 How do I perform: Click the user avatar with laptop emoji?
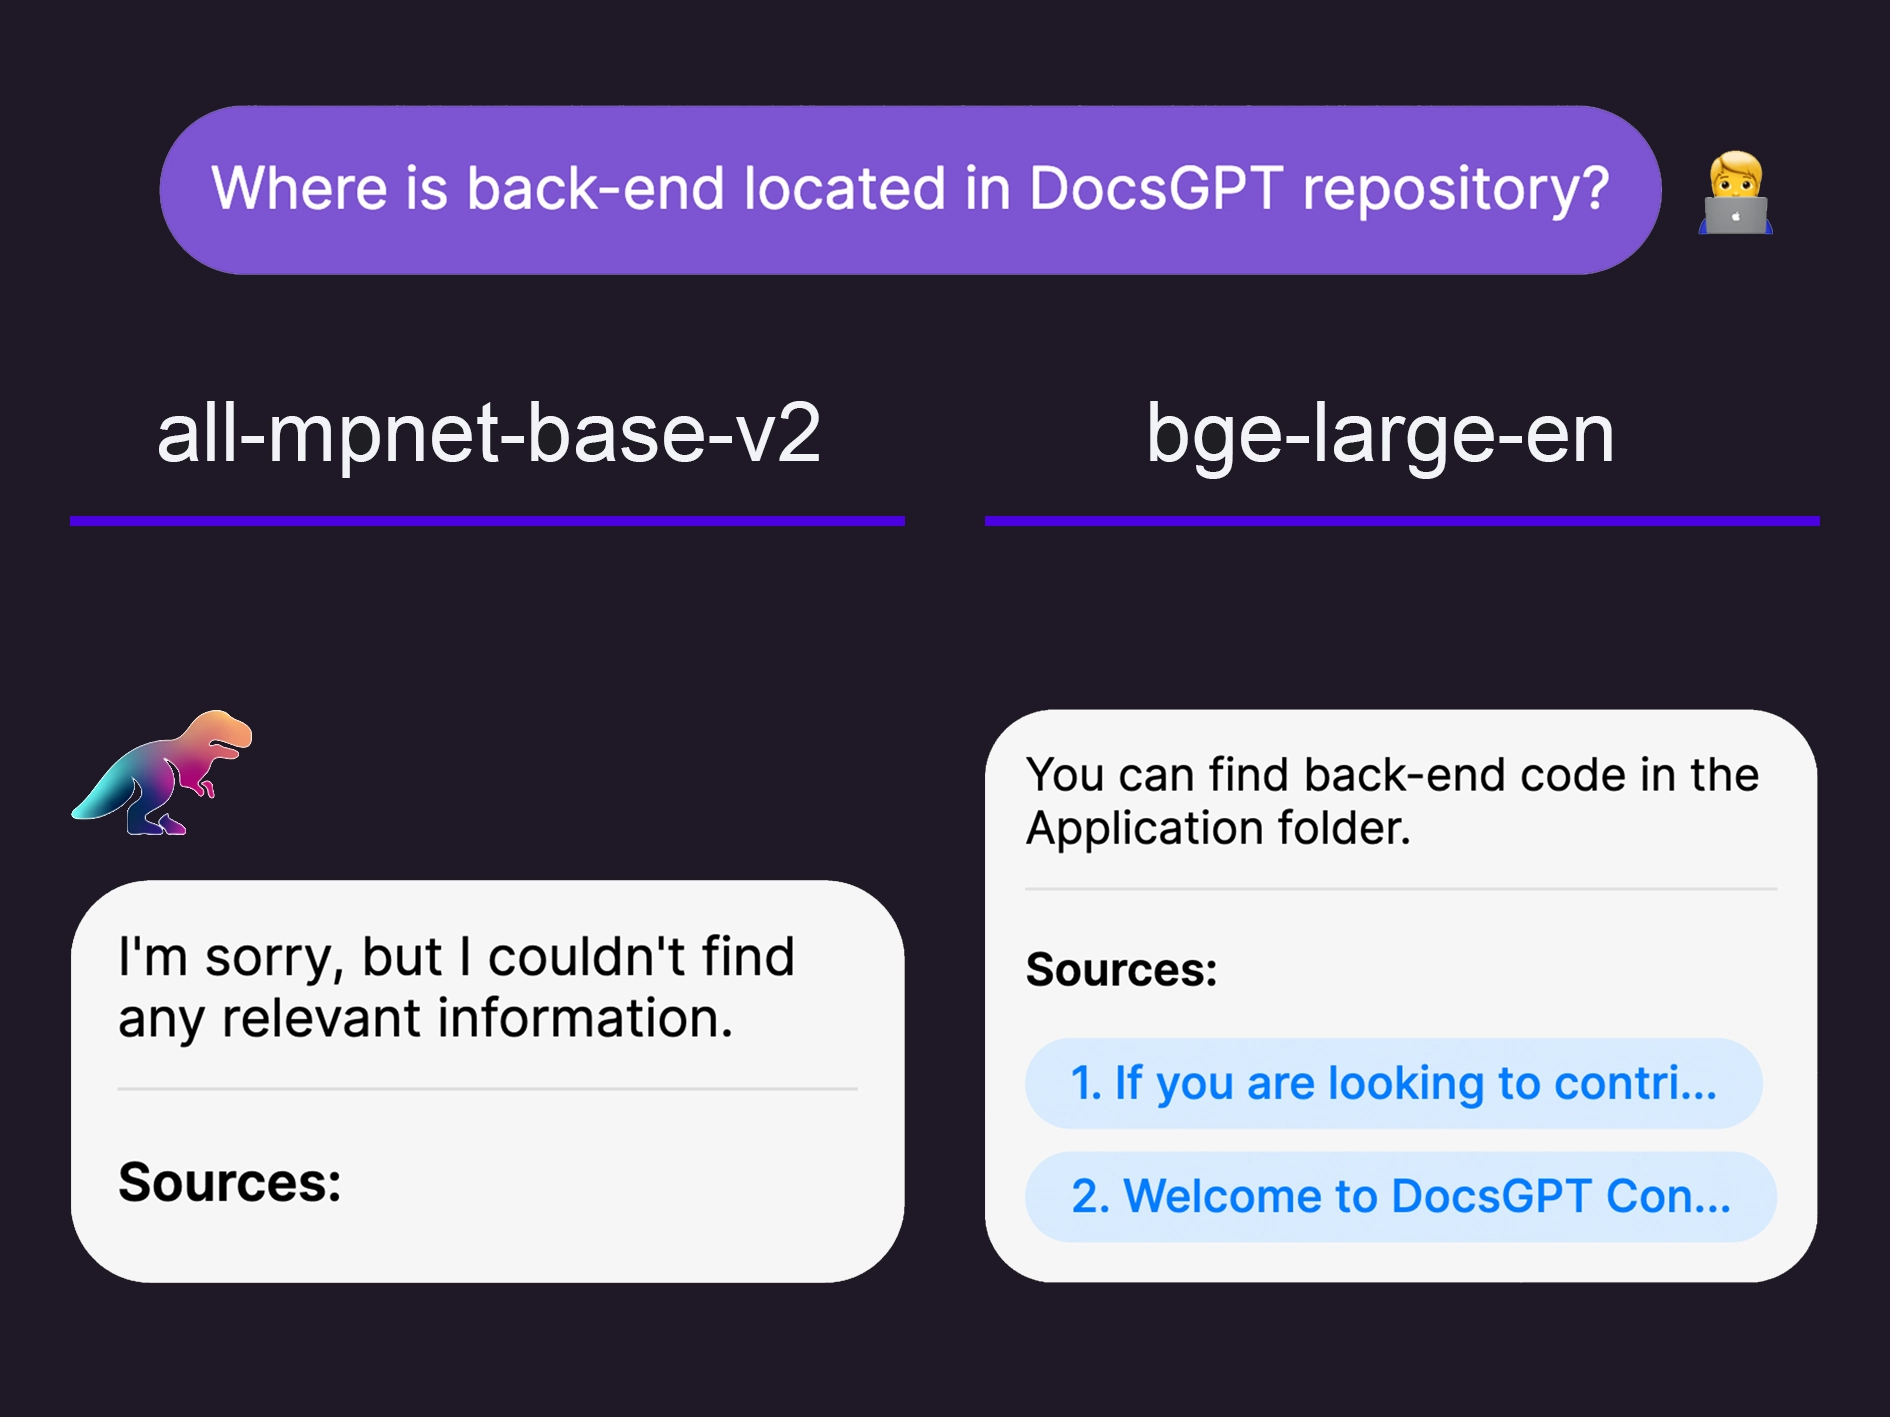pyautogui.click(x=1735, y=192)
